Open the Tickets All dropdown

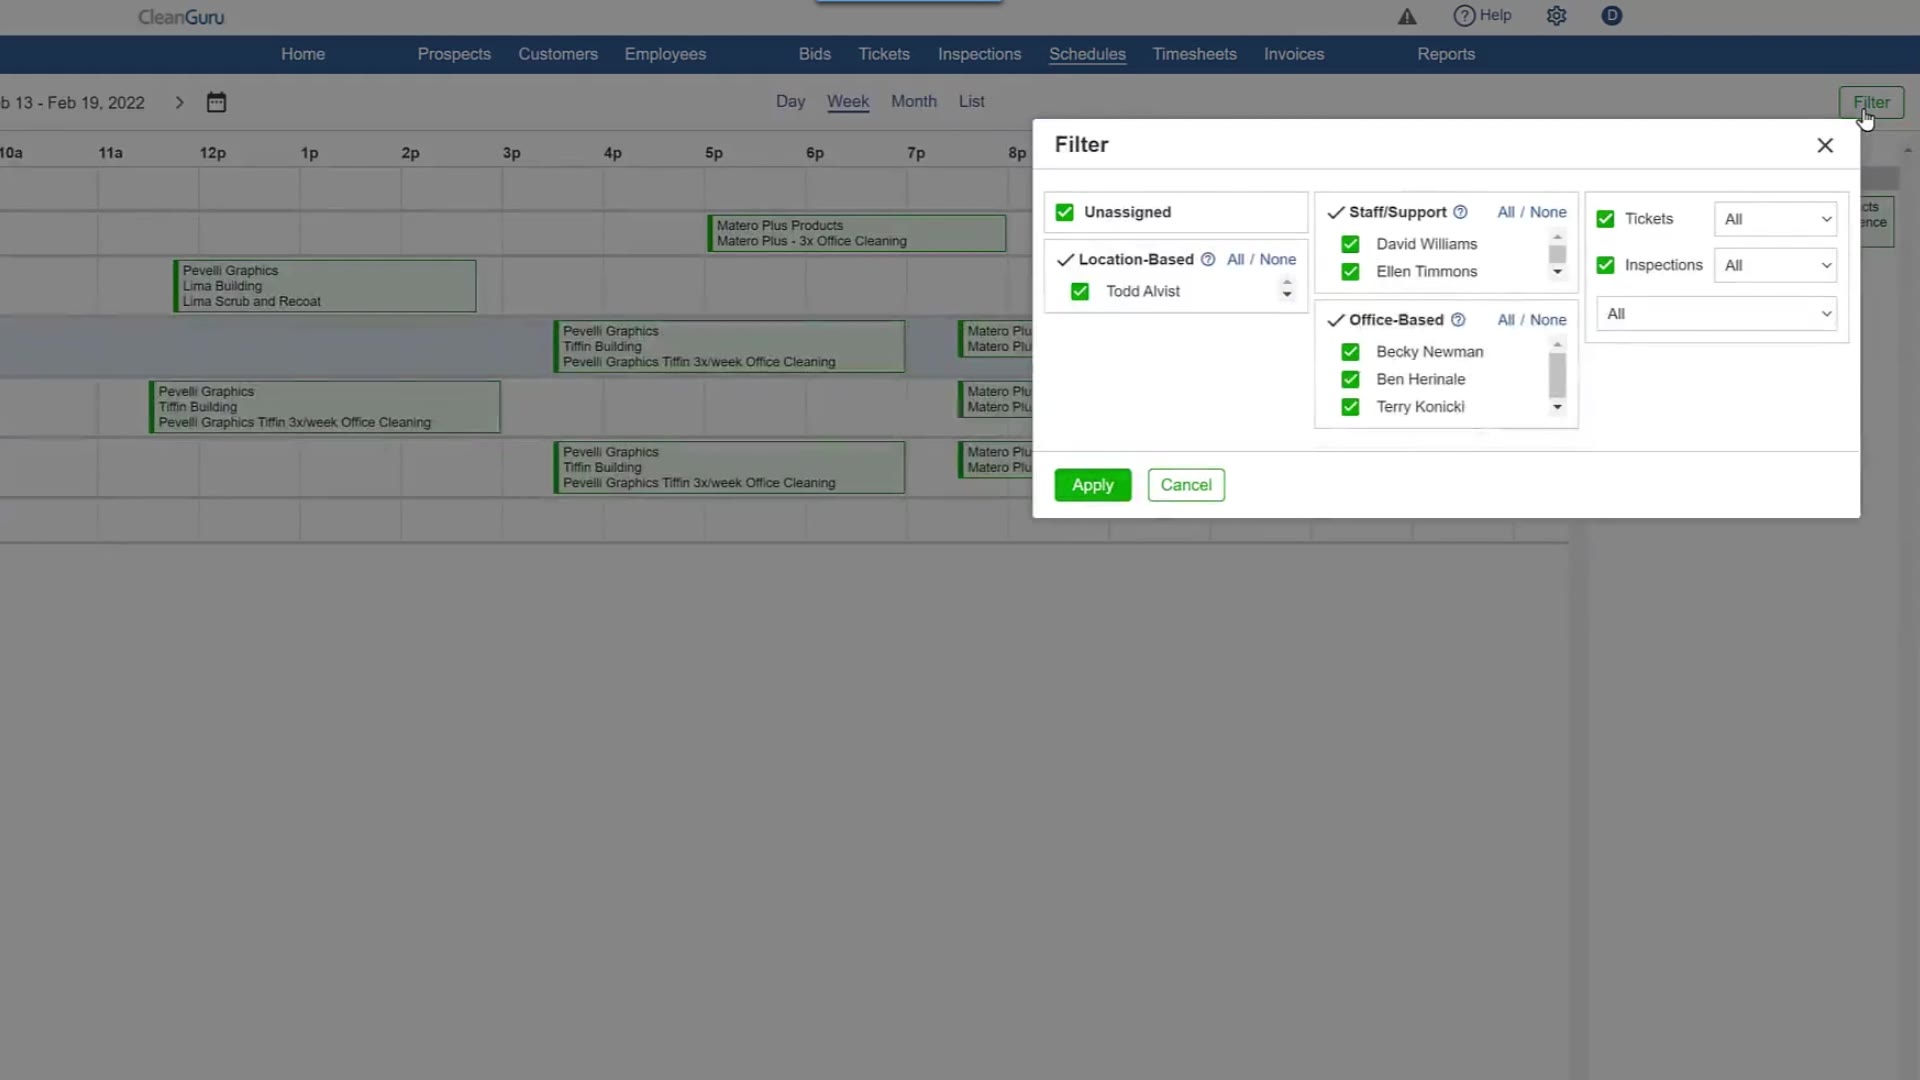click(1775, 219)
